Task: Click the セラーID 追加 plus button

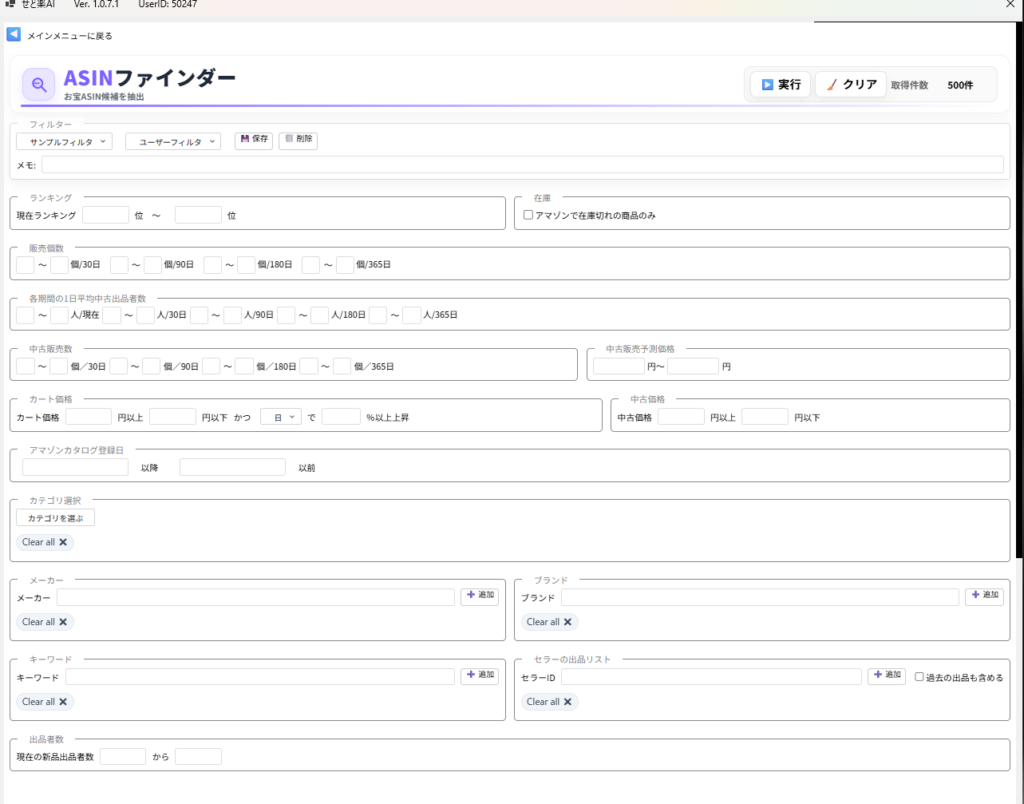Action: point(887,676)
